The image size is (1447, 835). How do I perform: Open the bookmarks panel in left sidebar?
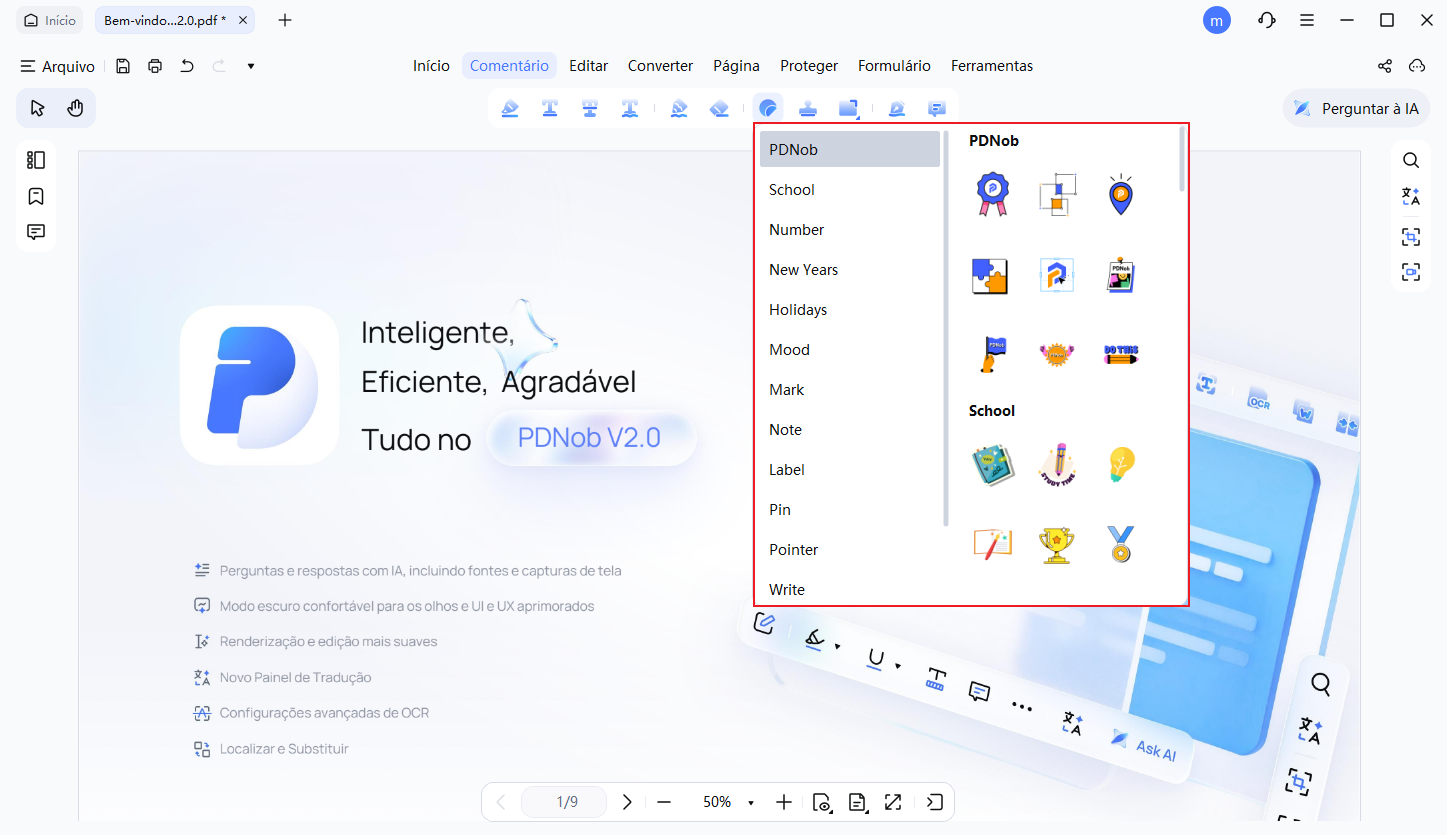coord(36,195)
